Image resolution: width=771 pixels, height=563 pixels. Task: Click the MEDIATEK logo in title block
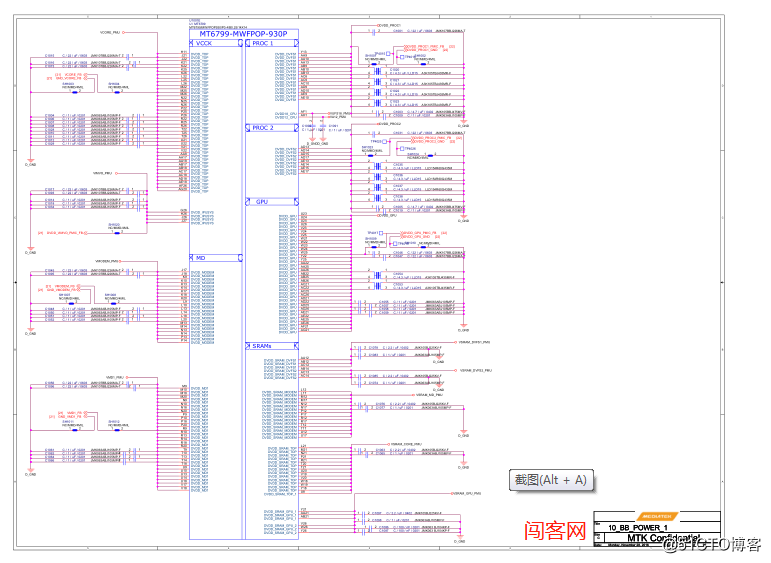pyautogui.click(x=657, y=516)
